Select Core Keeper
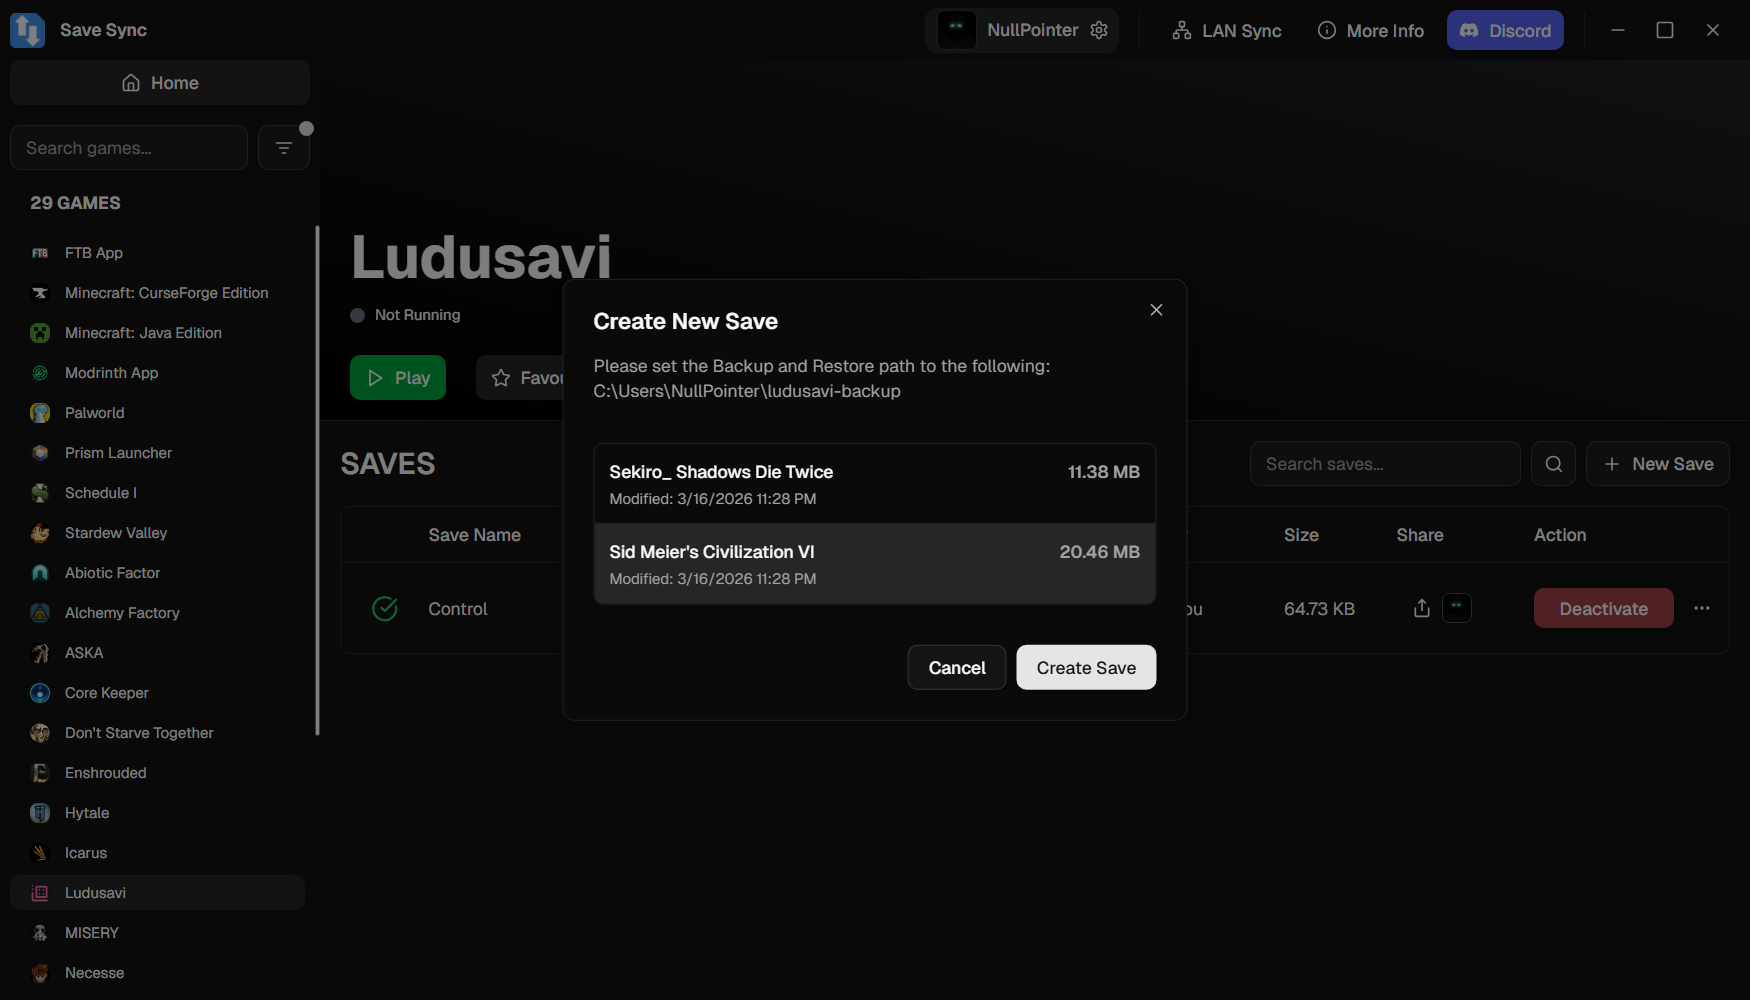Screen dimensions: 1750x1000 tap(157, 693)
